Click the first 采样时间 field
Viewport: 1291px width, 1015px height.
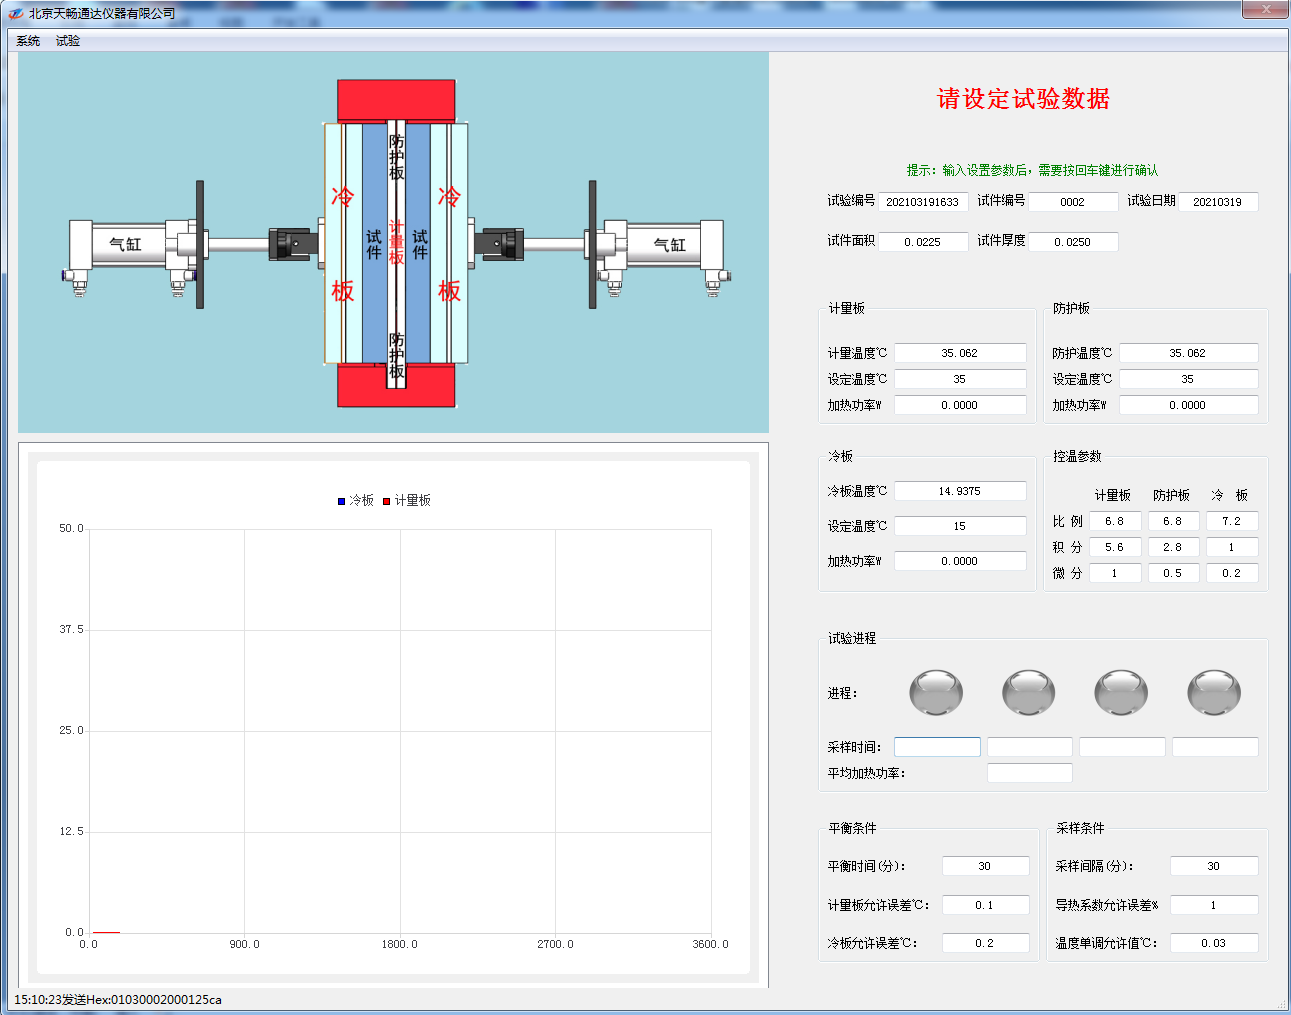(937, 747)
